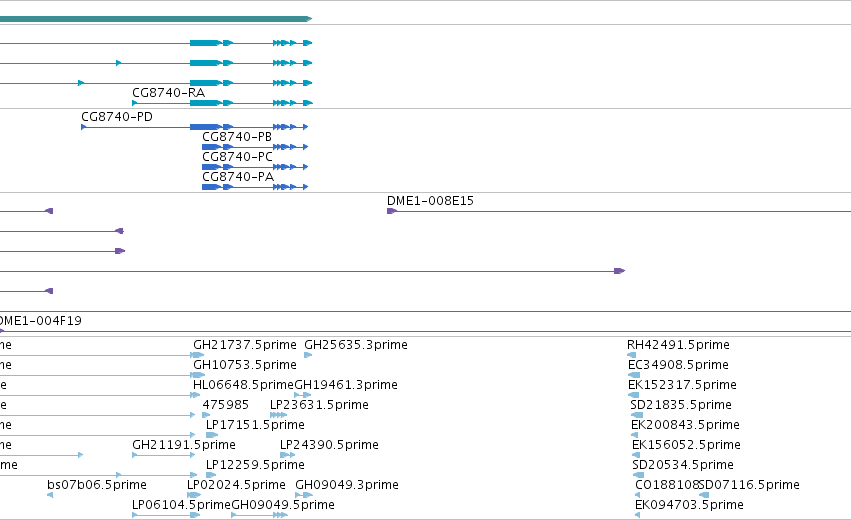Screen dimensions: 851x520
Task: Open the GH25635.3prime EST label
Action: 356,345
